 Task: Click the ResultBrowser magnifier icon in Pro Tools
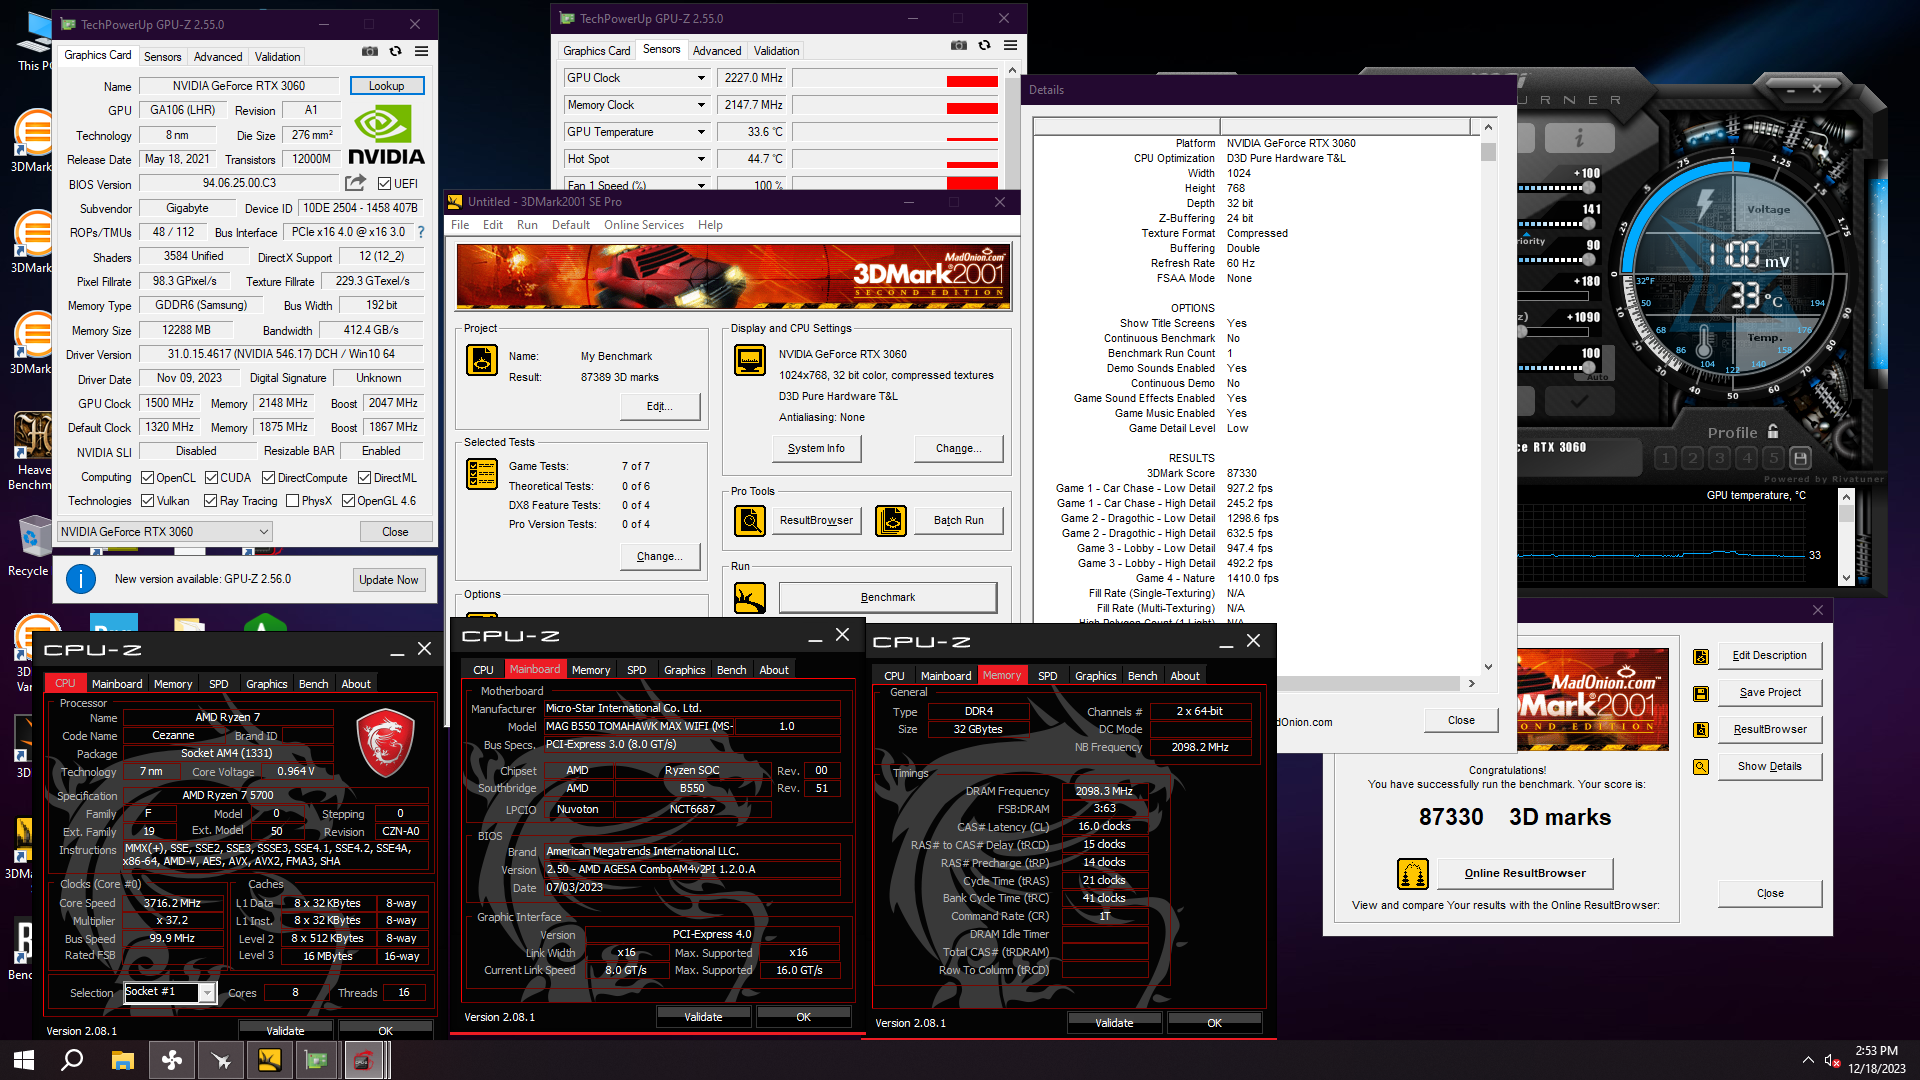750,520
